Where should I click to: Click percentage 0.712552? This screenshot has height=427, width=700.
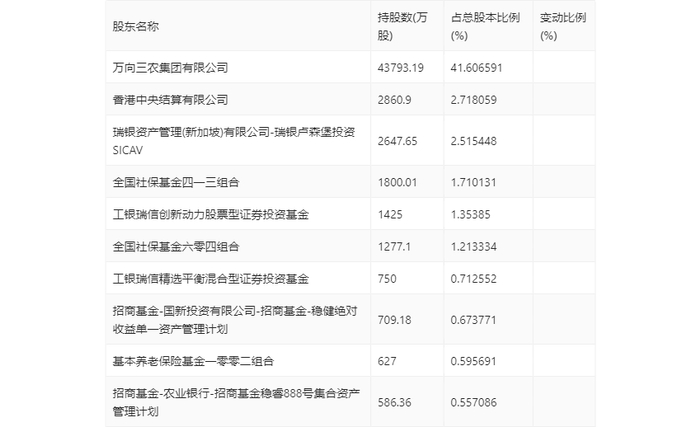coord(474,279)
